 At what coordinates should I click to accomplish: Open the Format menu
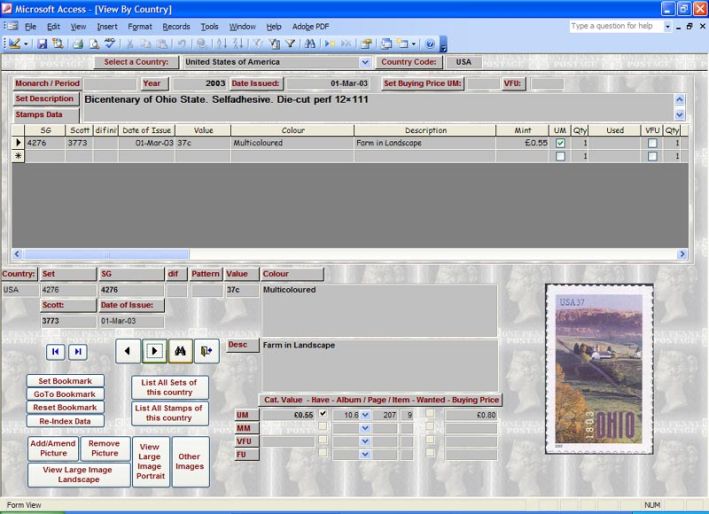pyautogui.click(x=140, y=27)
